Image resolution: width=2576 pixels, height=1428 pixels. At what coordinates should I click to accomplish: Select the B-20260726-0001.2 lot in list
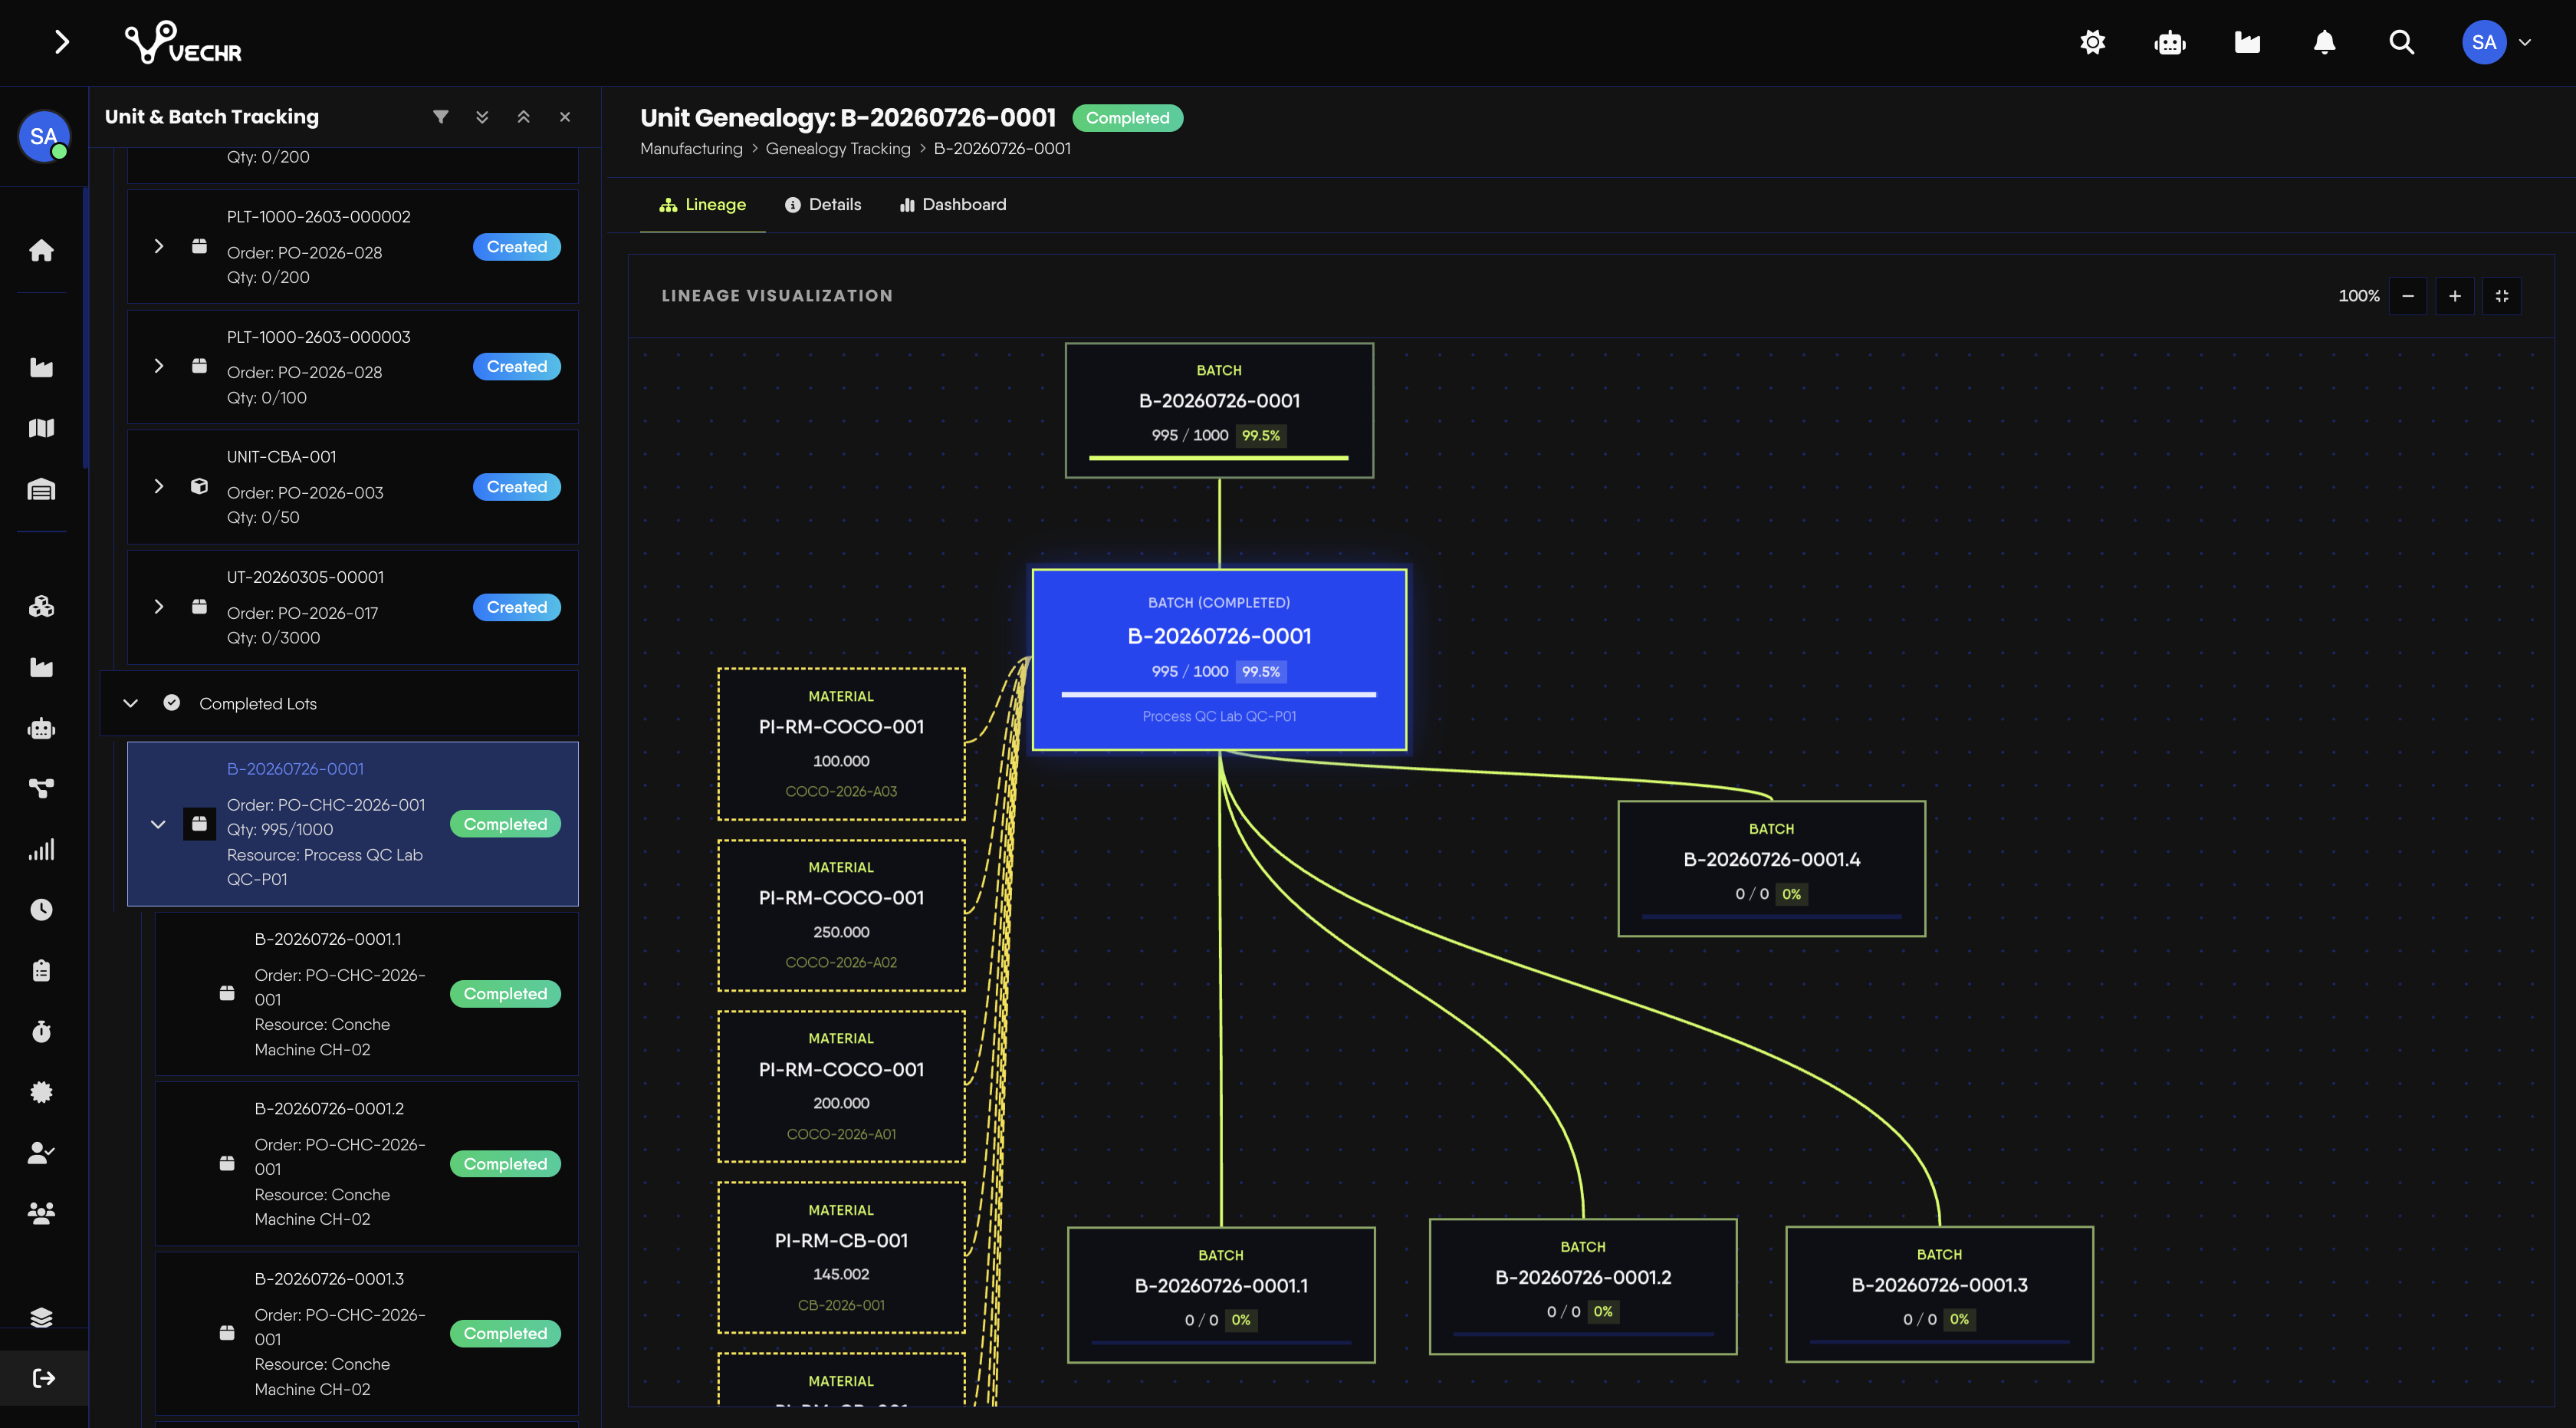366,1163
